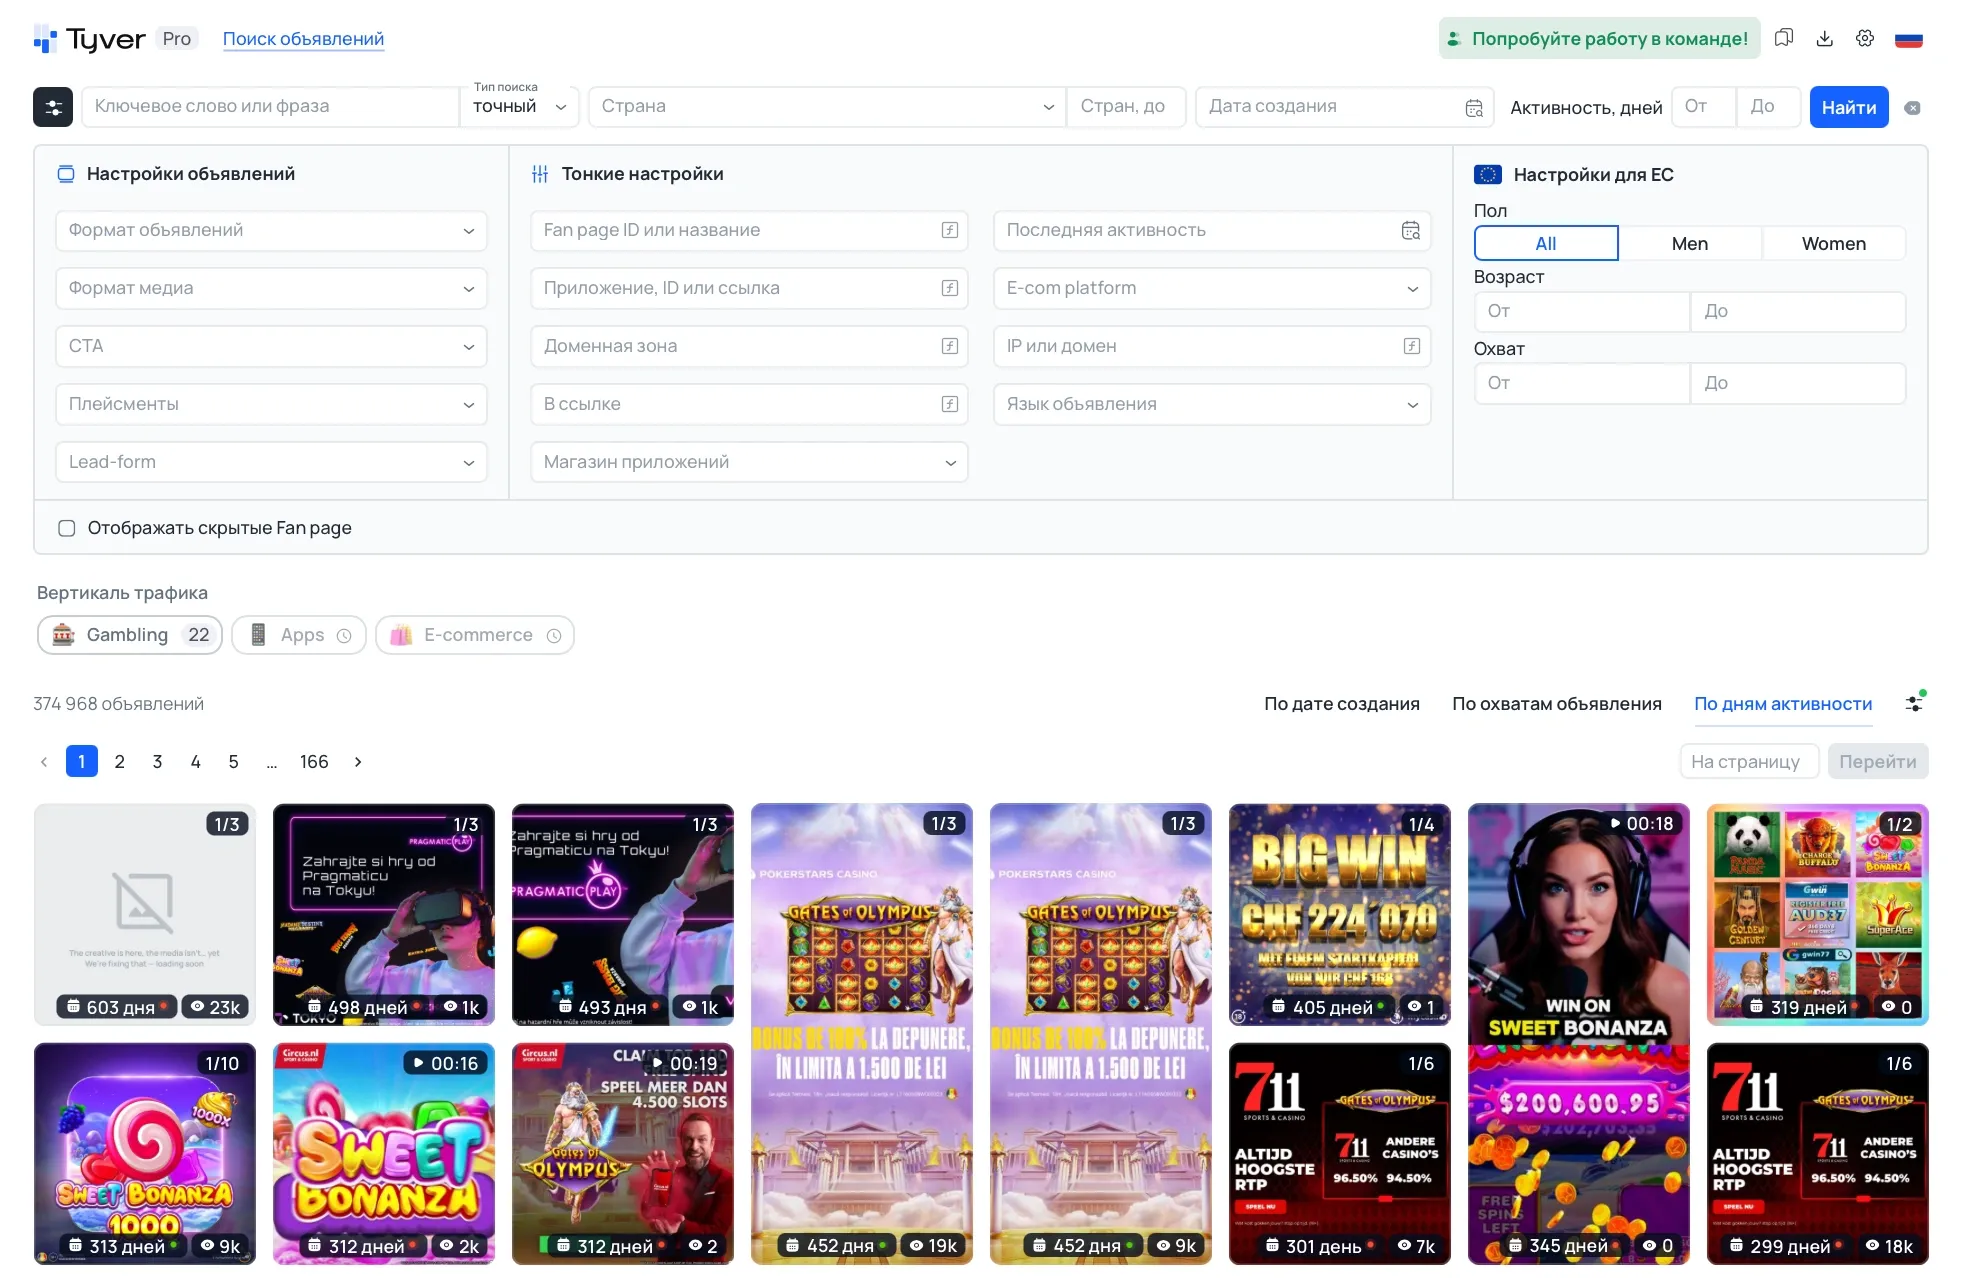Focus the Охват До field
This screenshot has height=1278, width=1966.
point(1798,384)
